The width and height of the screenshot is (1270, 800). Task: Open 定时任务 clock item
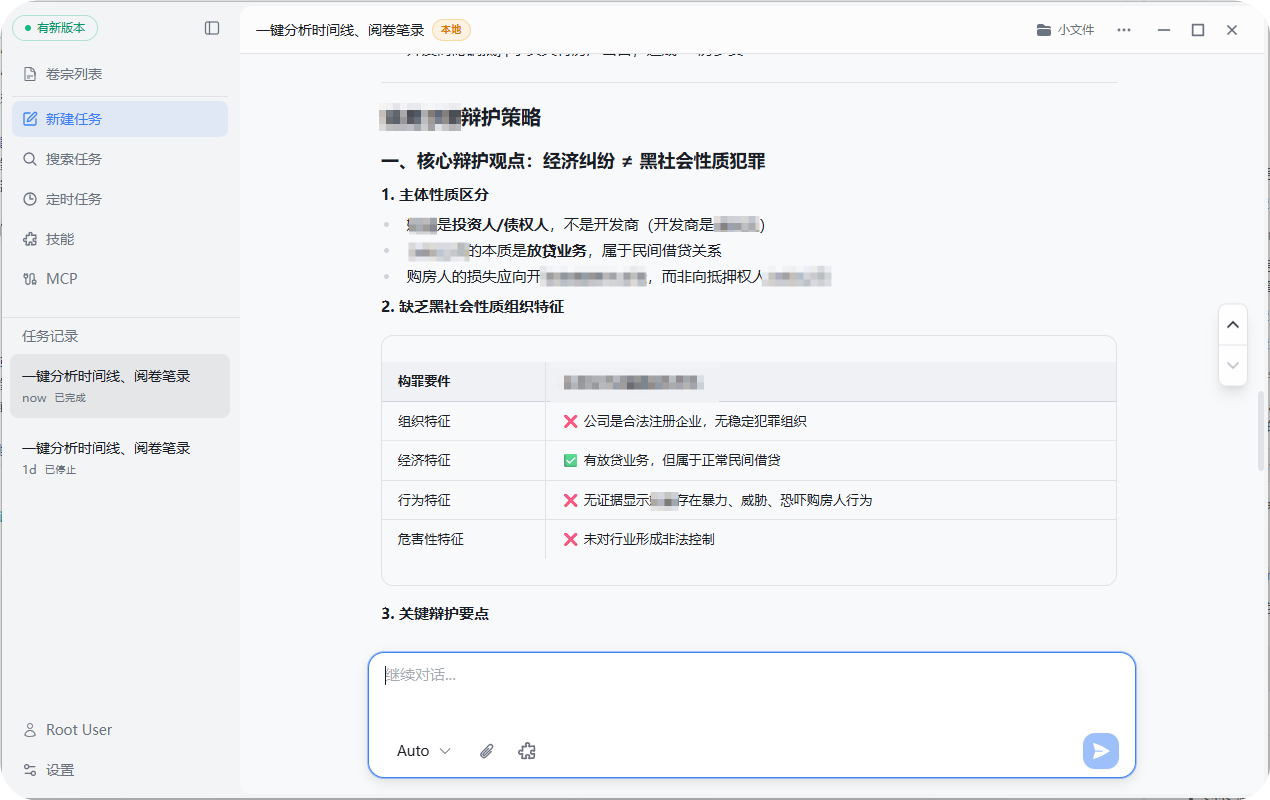click(73, 199)
